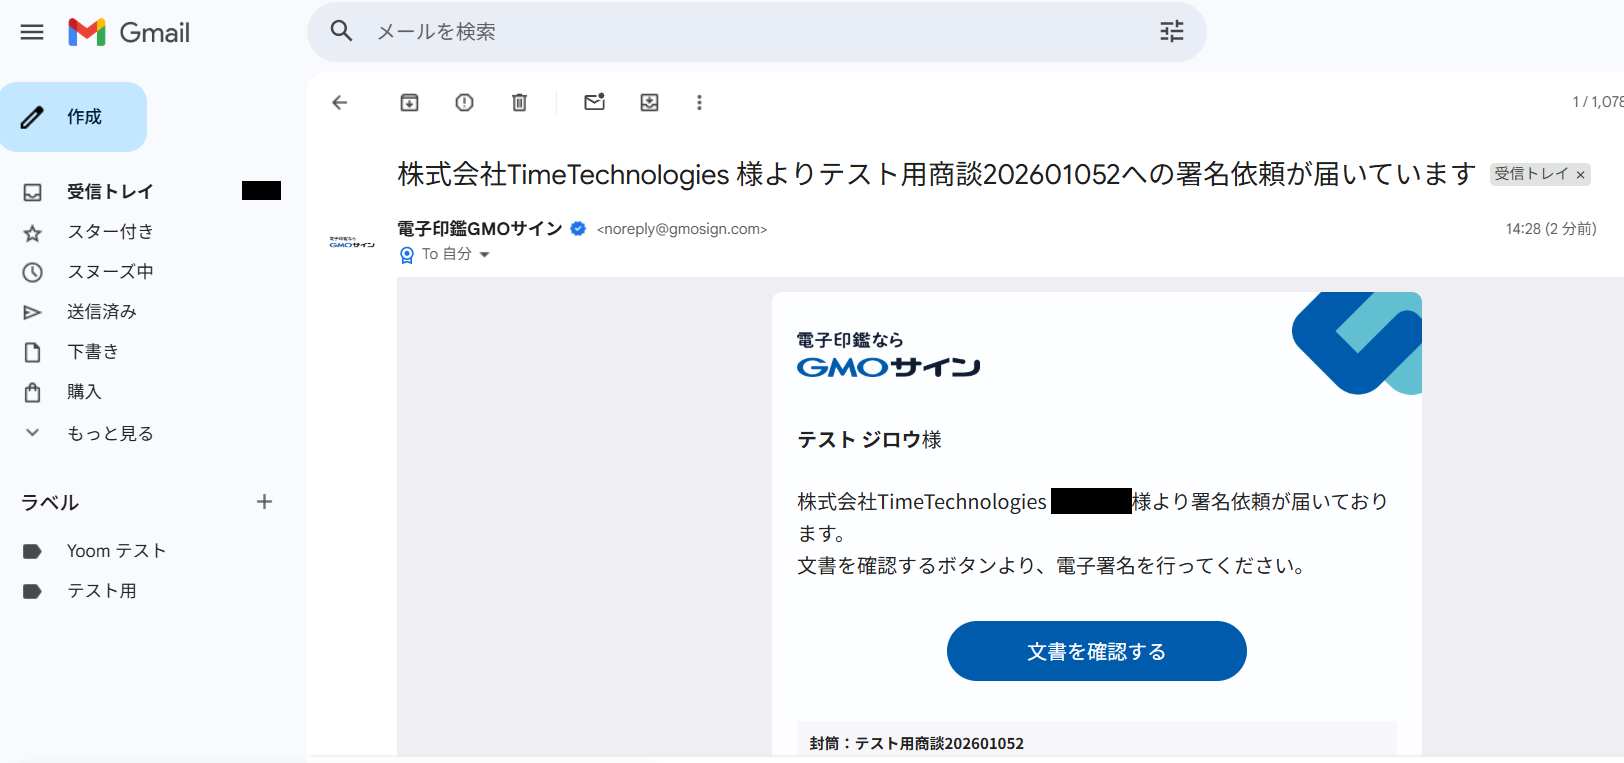This screenshot has height=763, width=1624.
Task: Open スヌーズ中 snoozed folder
Action: [110, 272]
